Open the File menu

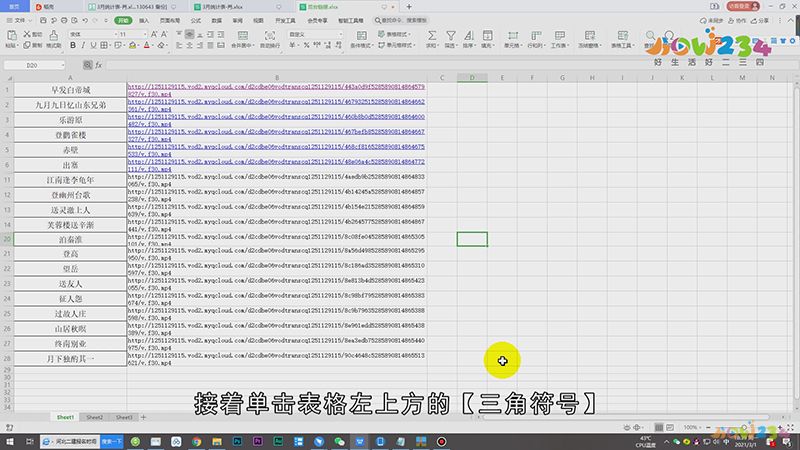tap(19, 20)
